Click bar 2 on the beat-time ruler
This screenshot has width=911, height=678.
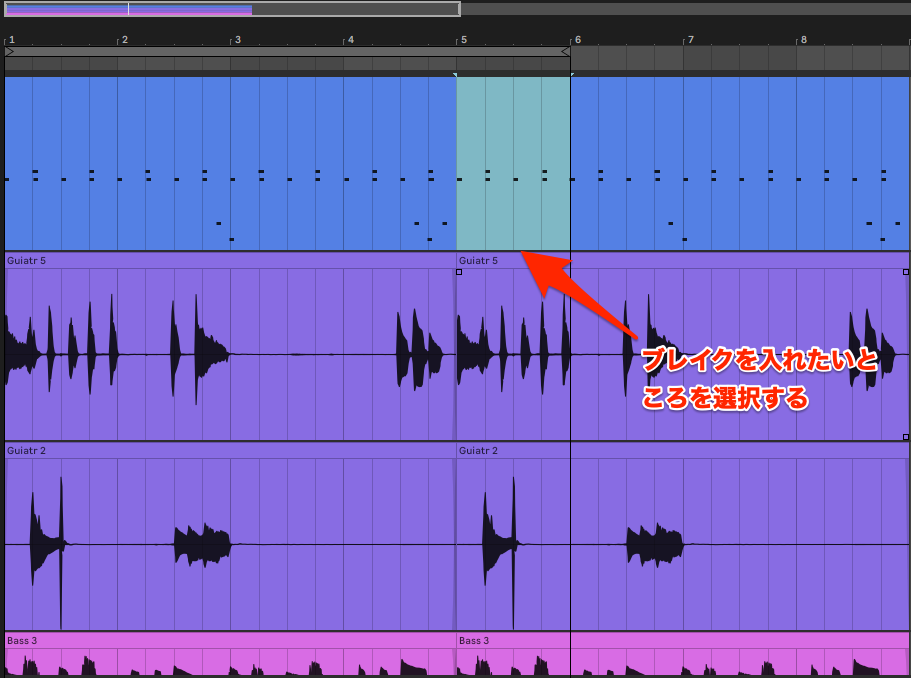(124, 40)
